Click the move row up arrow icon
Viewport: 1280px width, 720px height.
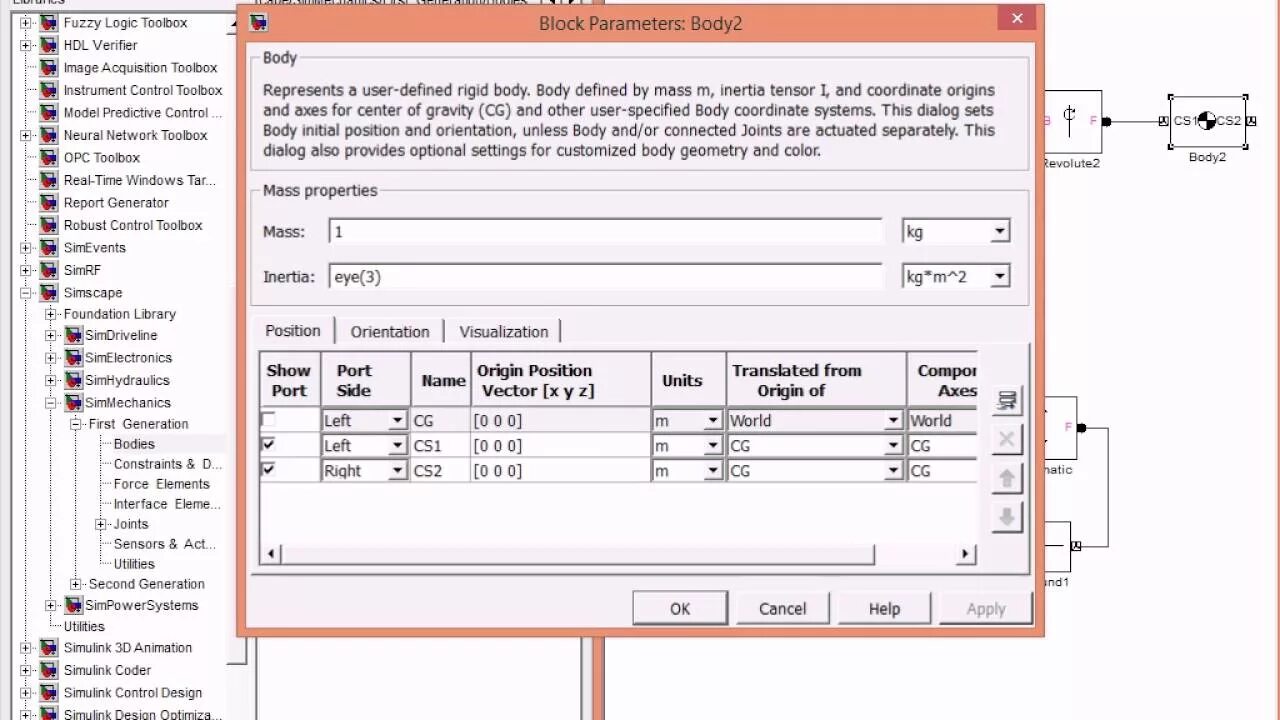pyautogui.click(x=1007, y=478)
